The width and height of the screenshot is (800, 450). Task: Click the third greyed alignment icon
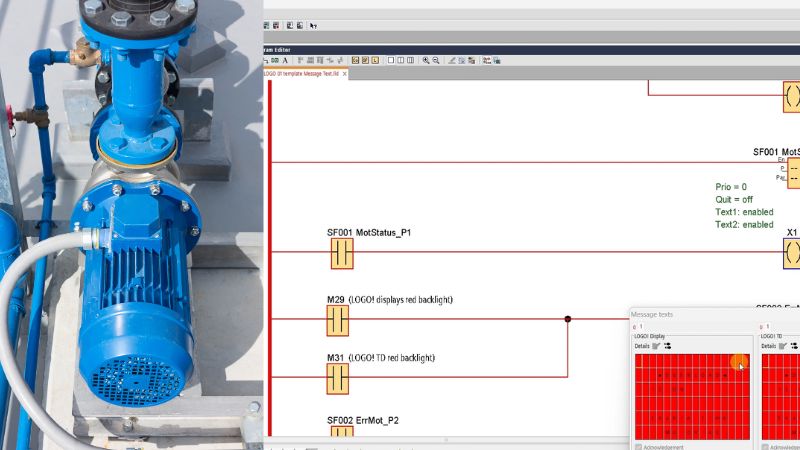[x=320, y=60]
